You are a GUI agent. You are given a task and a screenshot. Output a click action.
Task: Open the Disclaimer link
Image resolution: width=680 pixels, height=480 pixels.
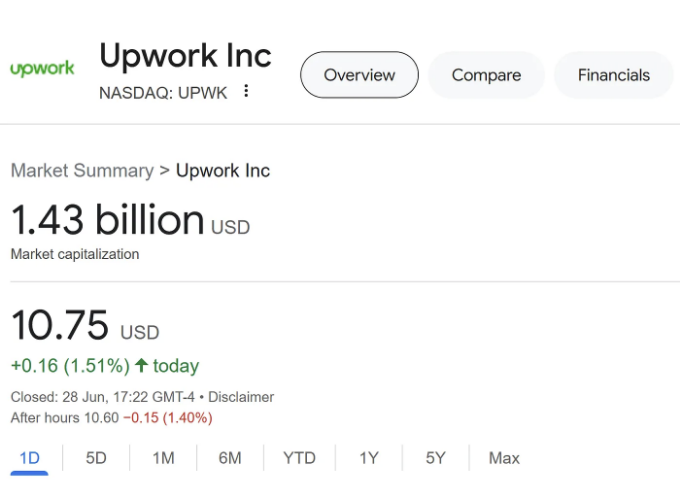pyautogui.click(x=241, y=397)
